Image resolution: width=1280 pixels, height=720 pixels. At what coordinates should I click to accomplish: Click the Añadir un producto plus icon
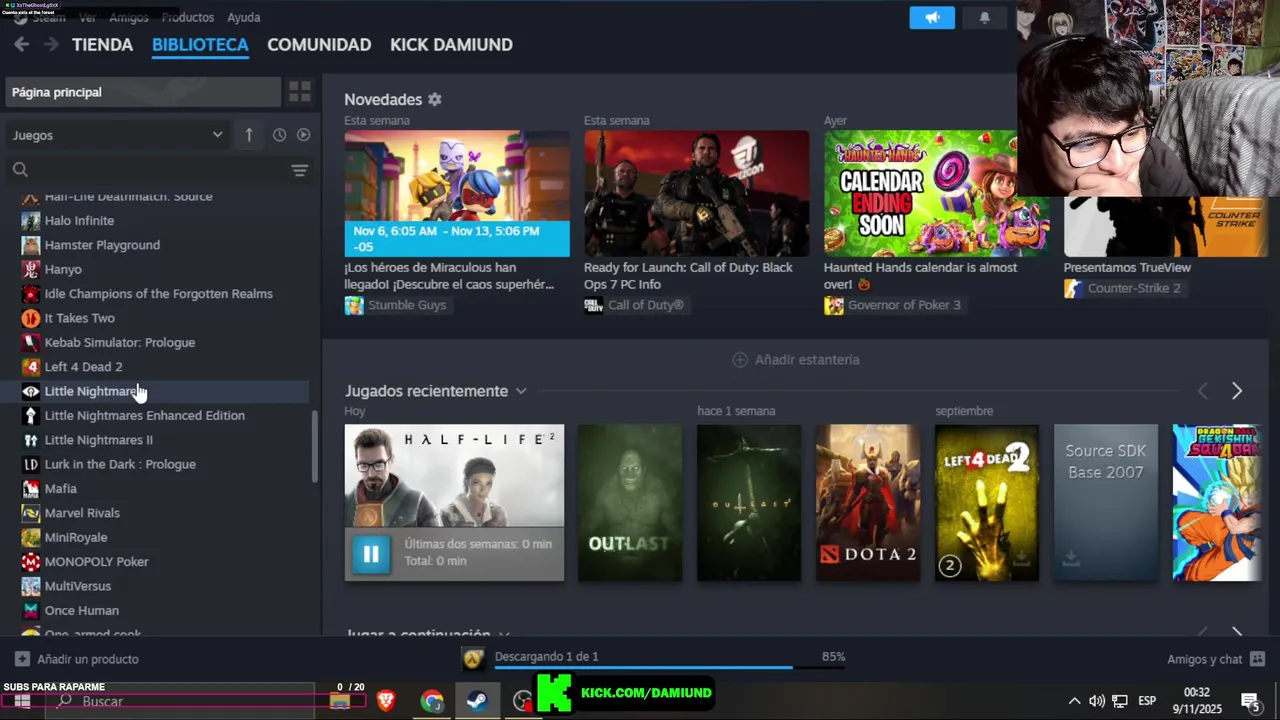[x=22, y=659]
